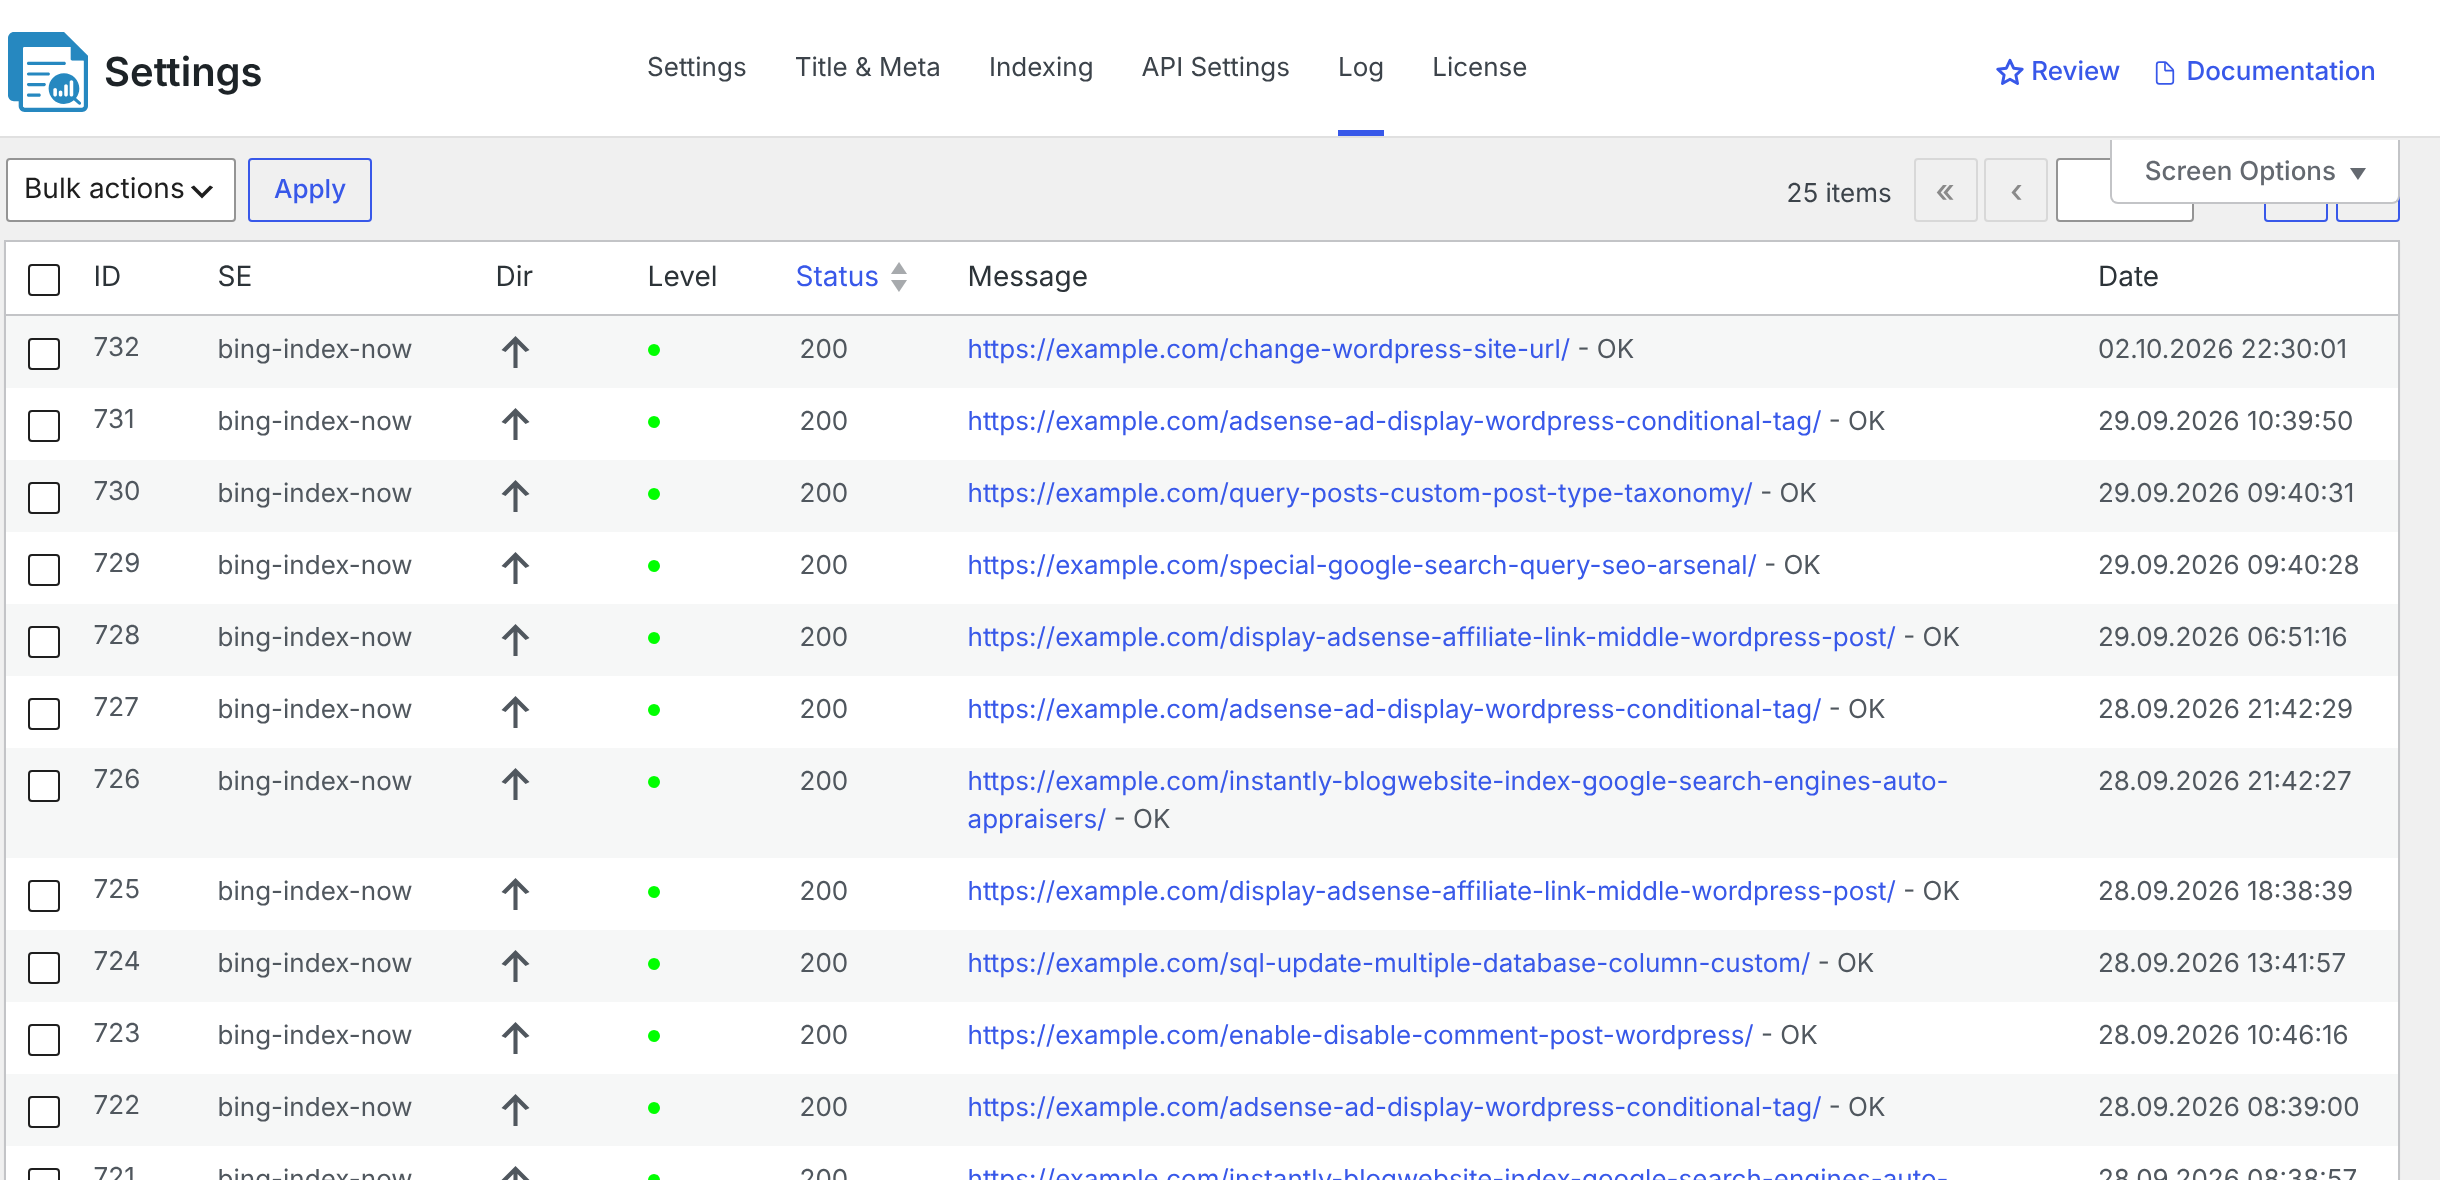The height and width of the screenshot is (1180, 2440).
Task: Tick the checkbox beside ID 730
Action: tap(44, 497)
